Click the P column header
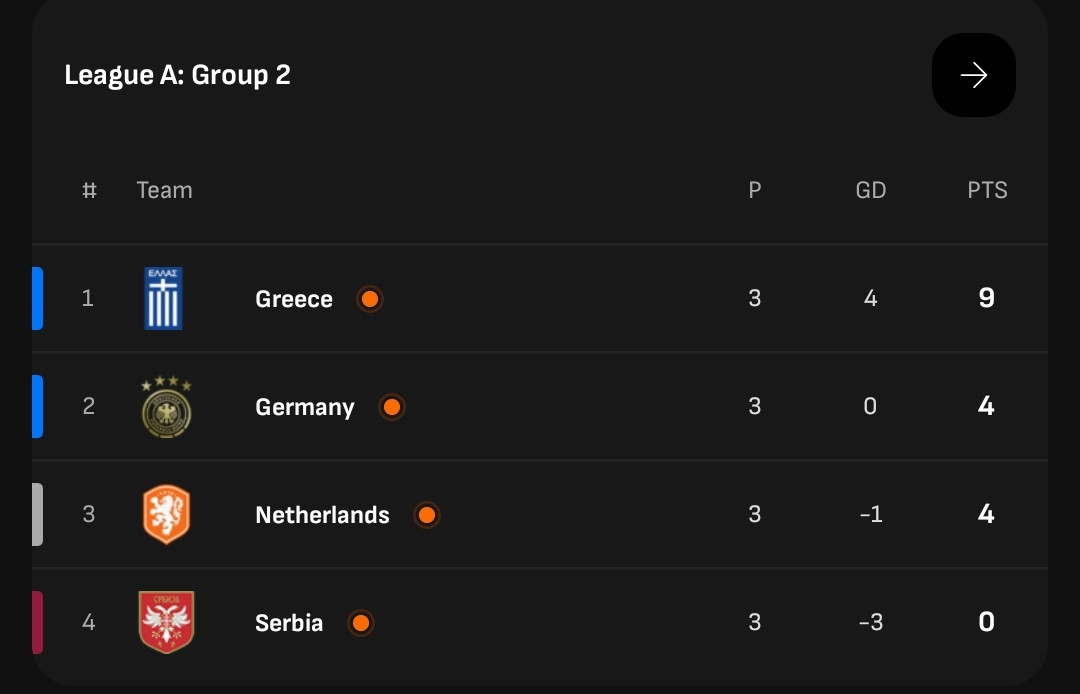The image size is (1080, 694). 755,190
